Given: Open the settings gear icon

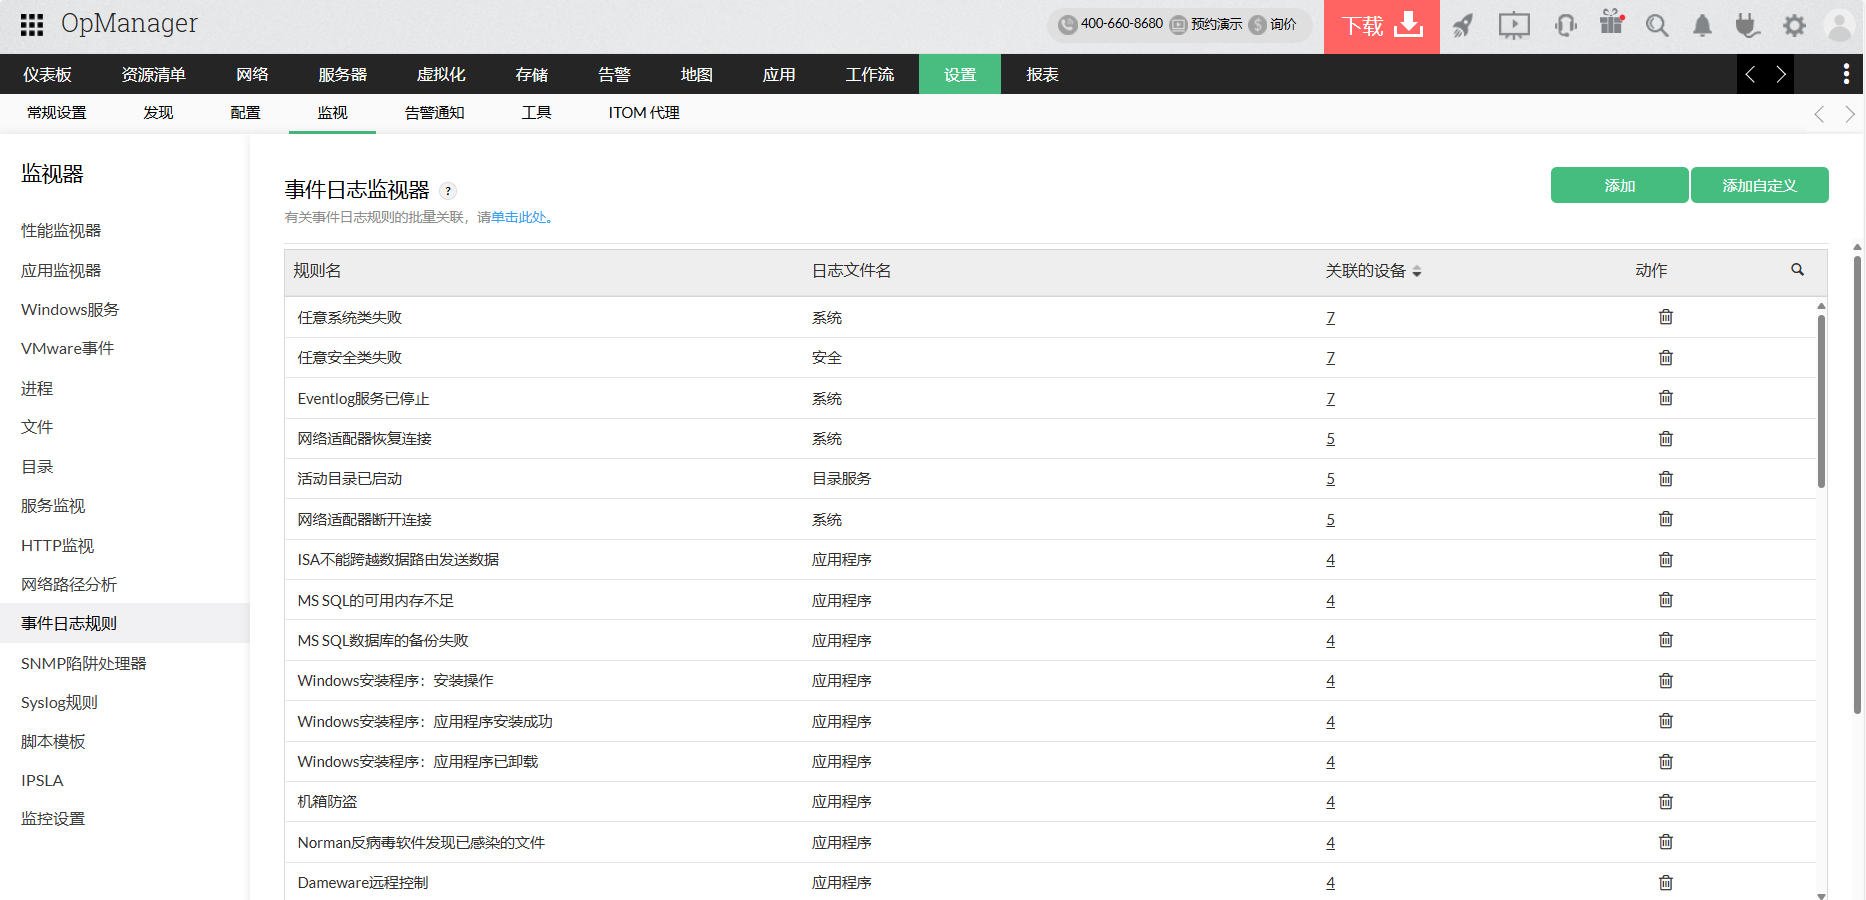Looking at the screenshot, I should click(1794, 25).
